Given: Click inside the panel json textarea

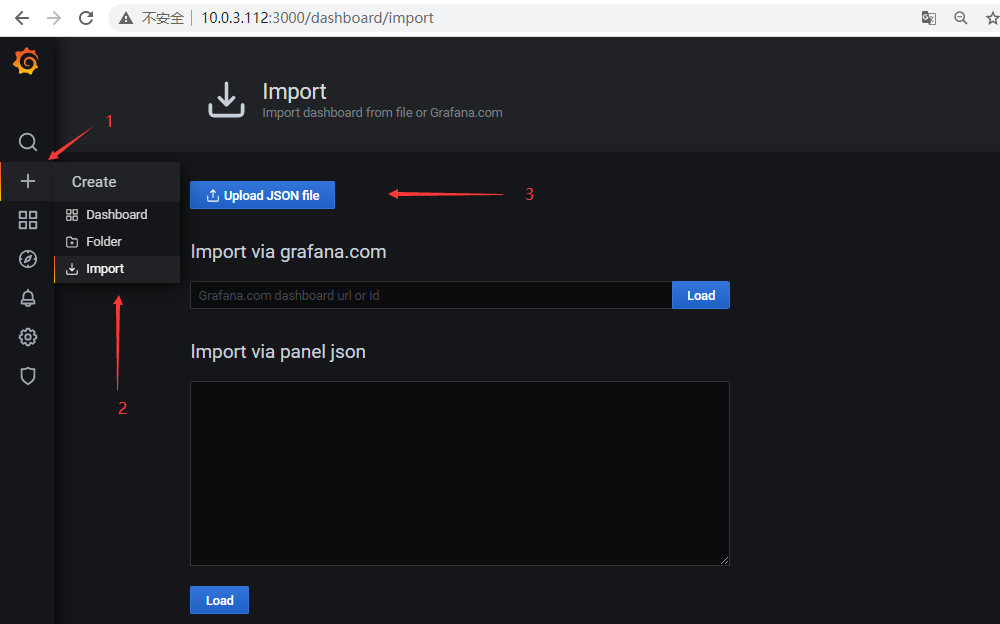Looking at the screenshot, I should pyautogui.click(x=459, y=472).
